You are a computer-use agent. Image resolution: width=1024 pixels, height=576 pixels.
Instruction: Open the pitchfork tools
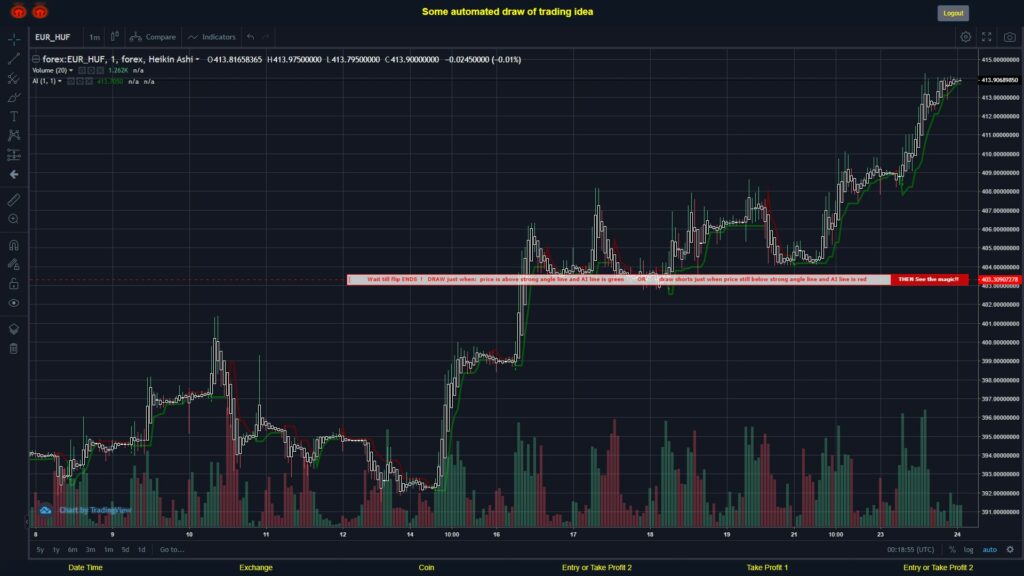pyautogui.click(x=14, y=78)
